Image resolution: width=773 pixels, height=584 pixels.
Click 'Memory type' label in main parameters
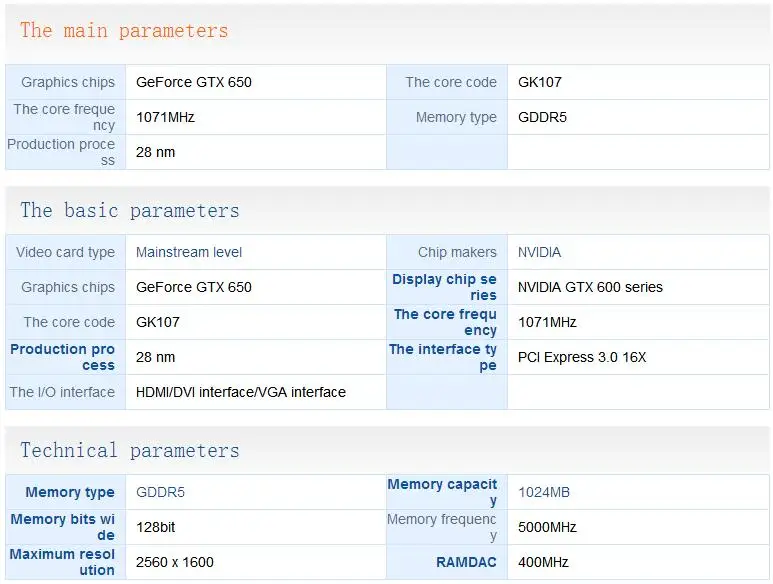[x=456, y=117]
